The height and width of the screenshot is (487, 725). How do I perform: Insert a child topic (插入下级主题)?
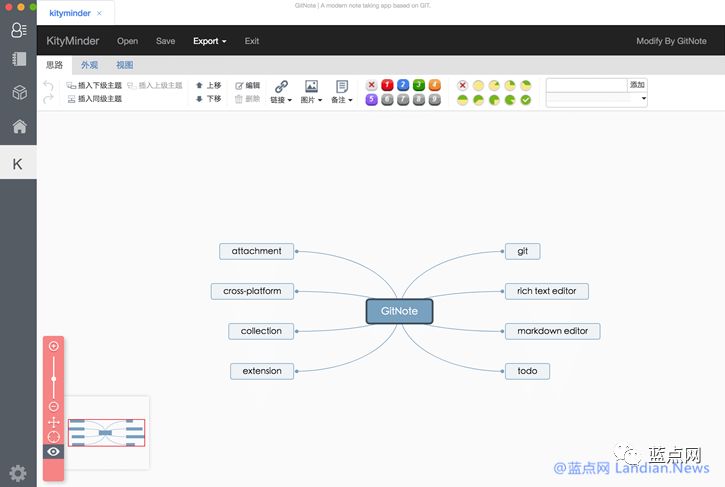point(94,85)
